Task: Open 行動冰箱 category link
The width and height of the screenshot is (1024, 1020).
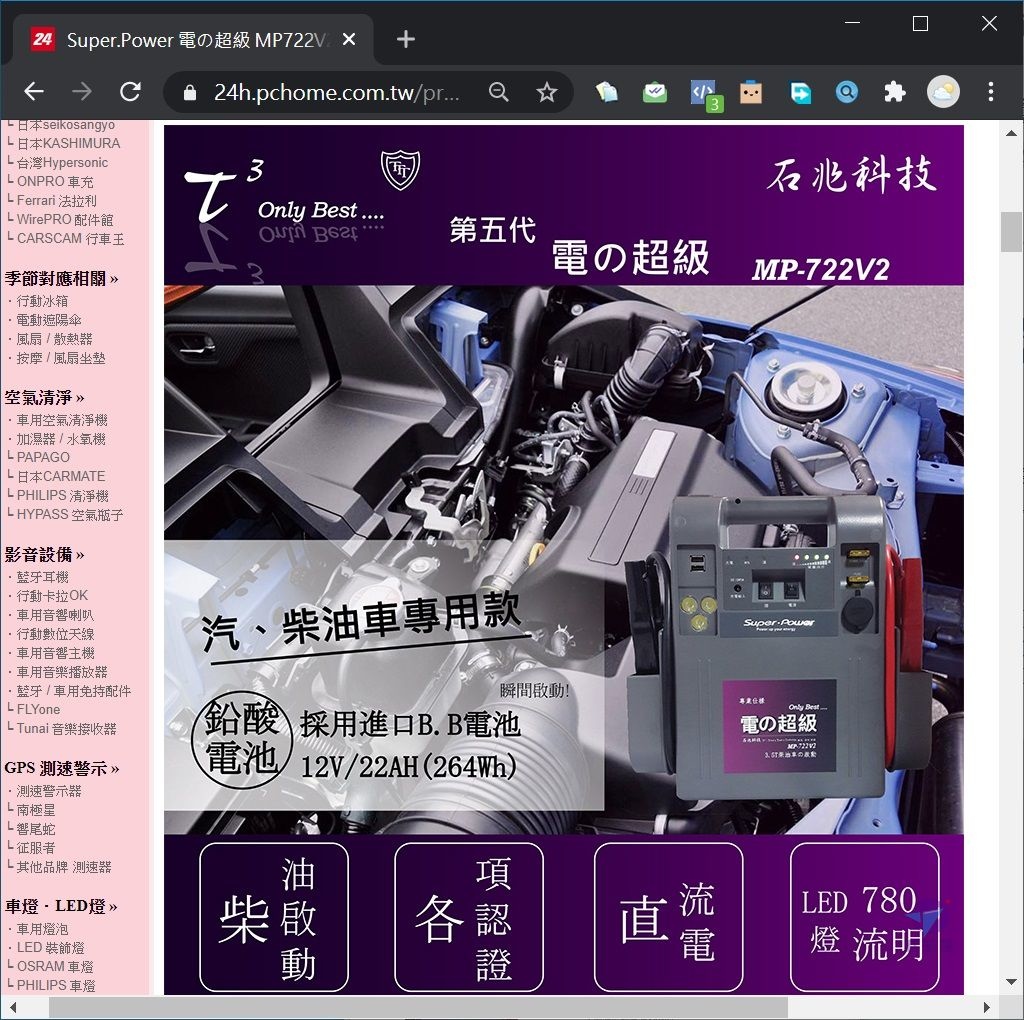Action: click(x=42, y=301)
